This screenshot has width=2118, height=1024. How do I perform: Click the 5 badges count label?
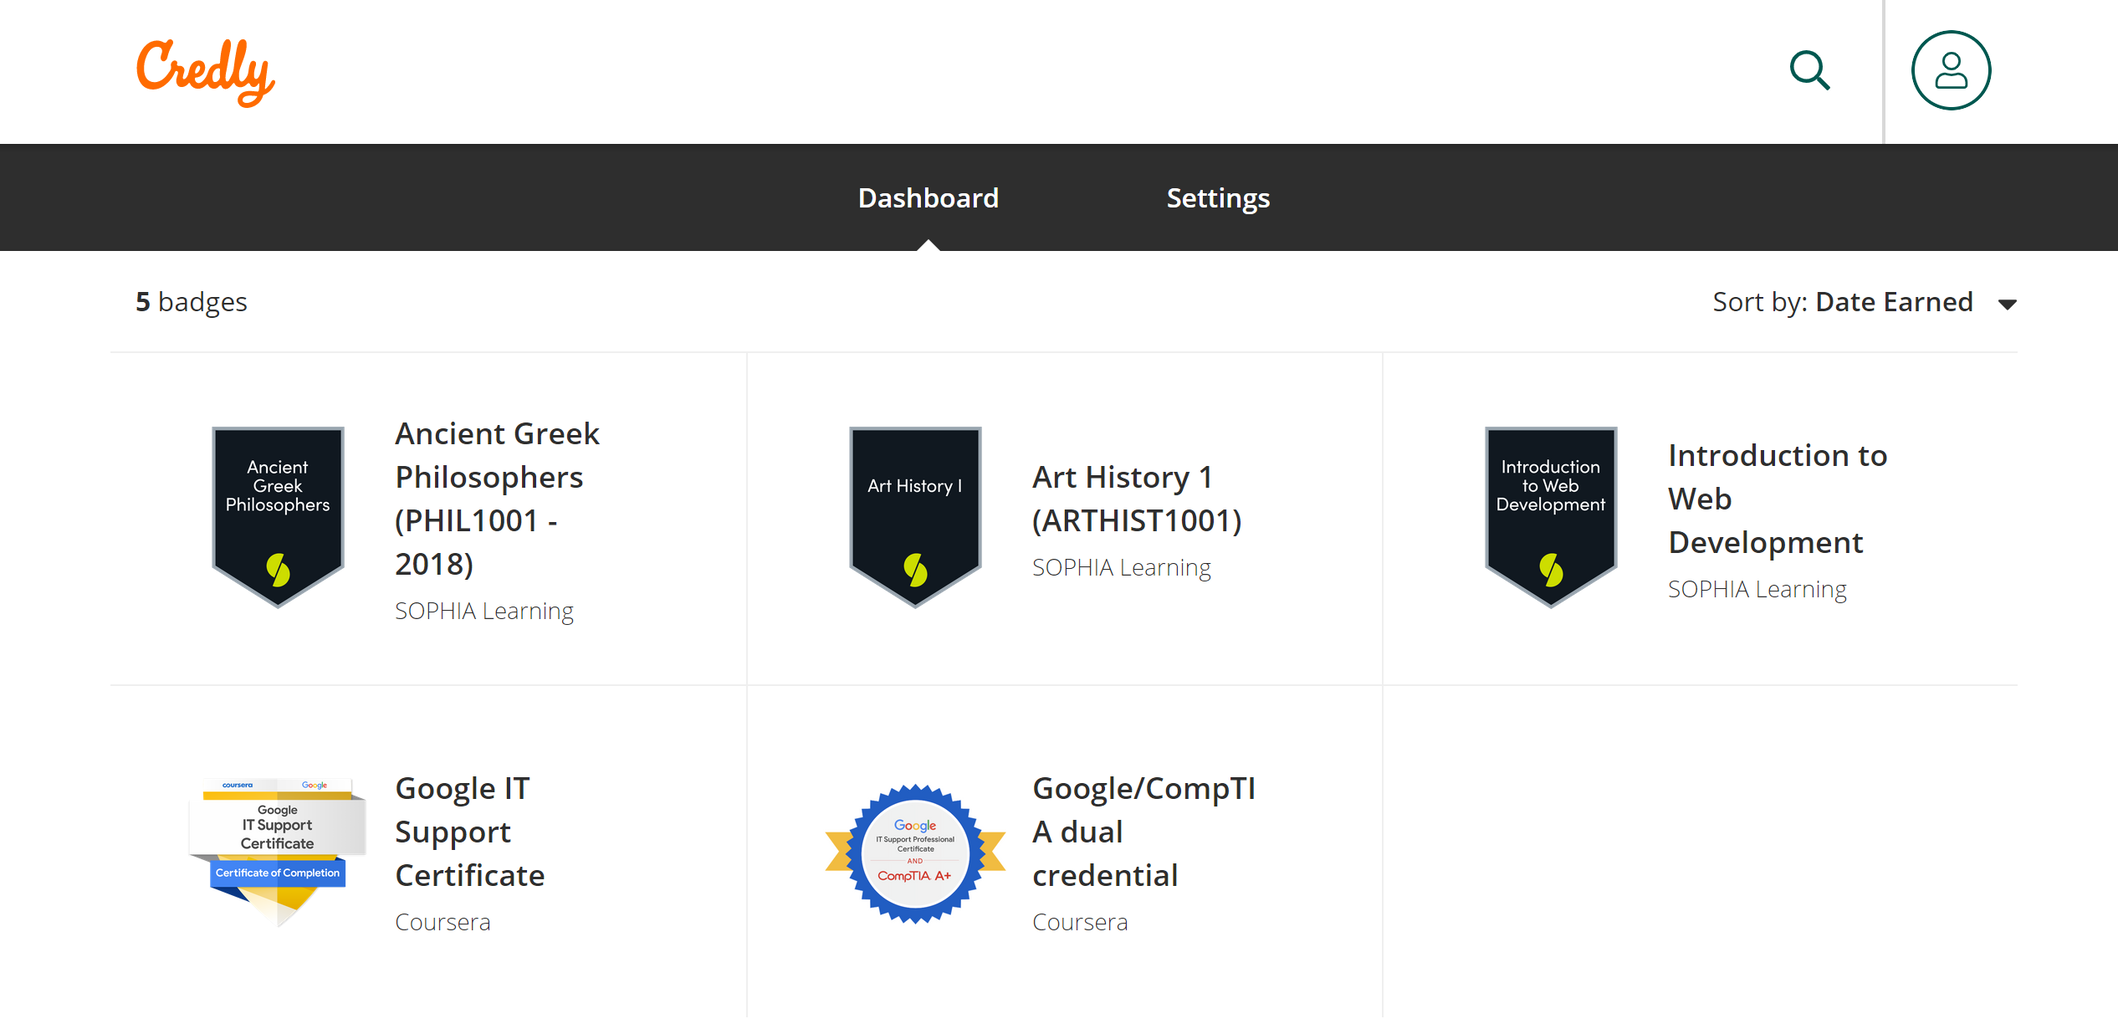[191, 302]
